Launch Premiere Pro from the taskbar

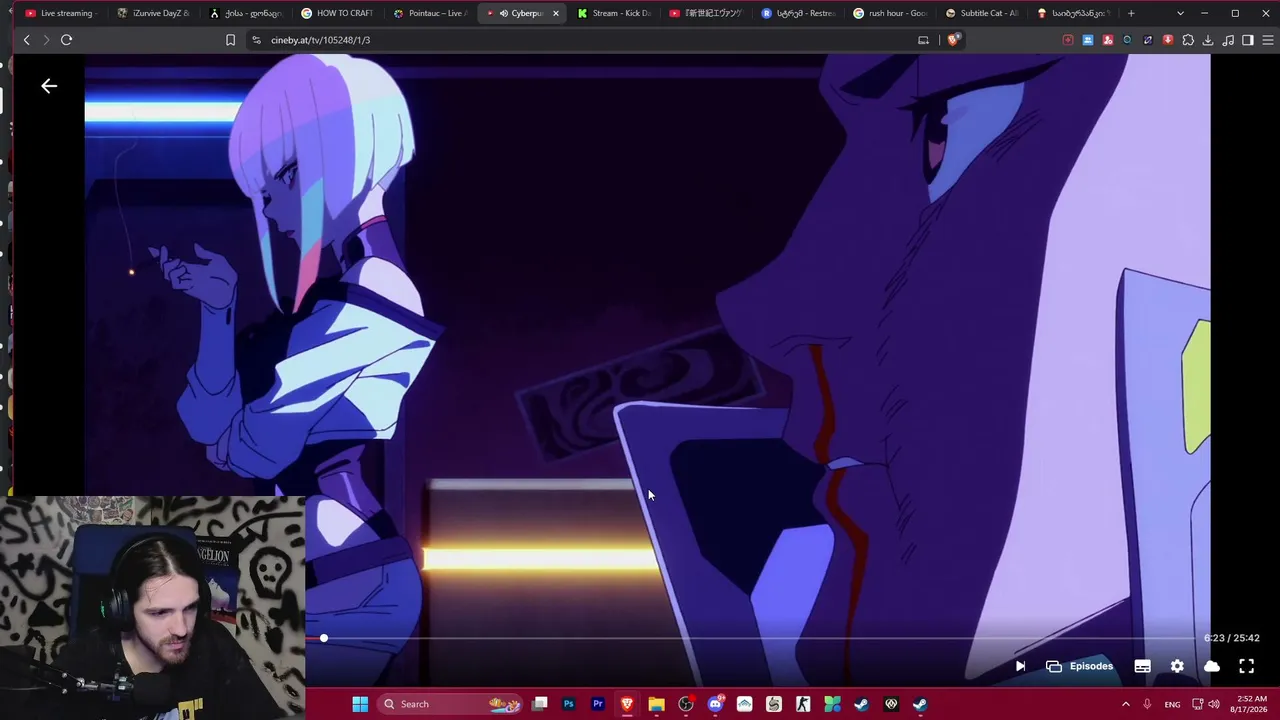pos(598,704)
